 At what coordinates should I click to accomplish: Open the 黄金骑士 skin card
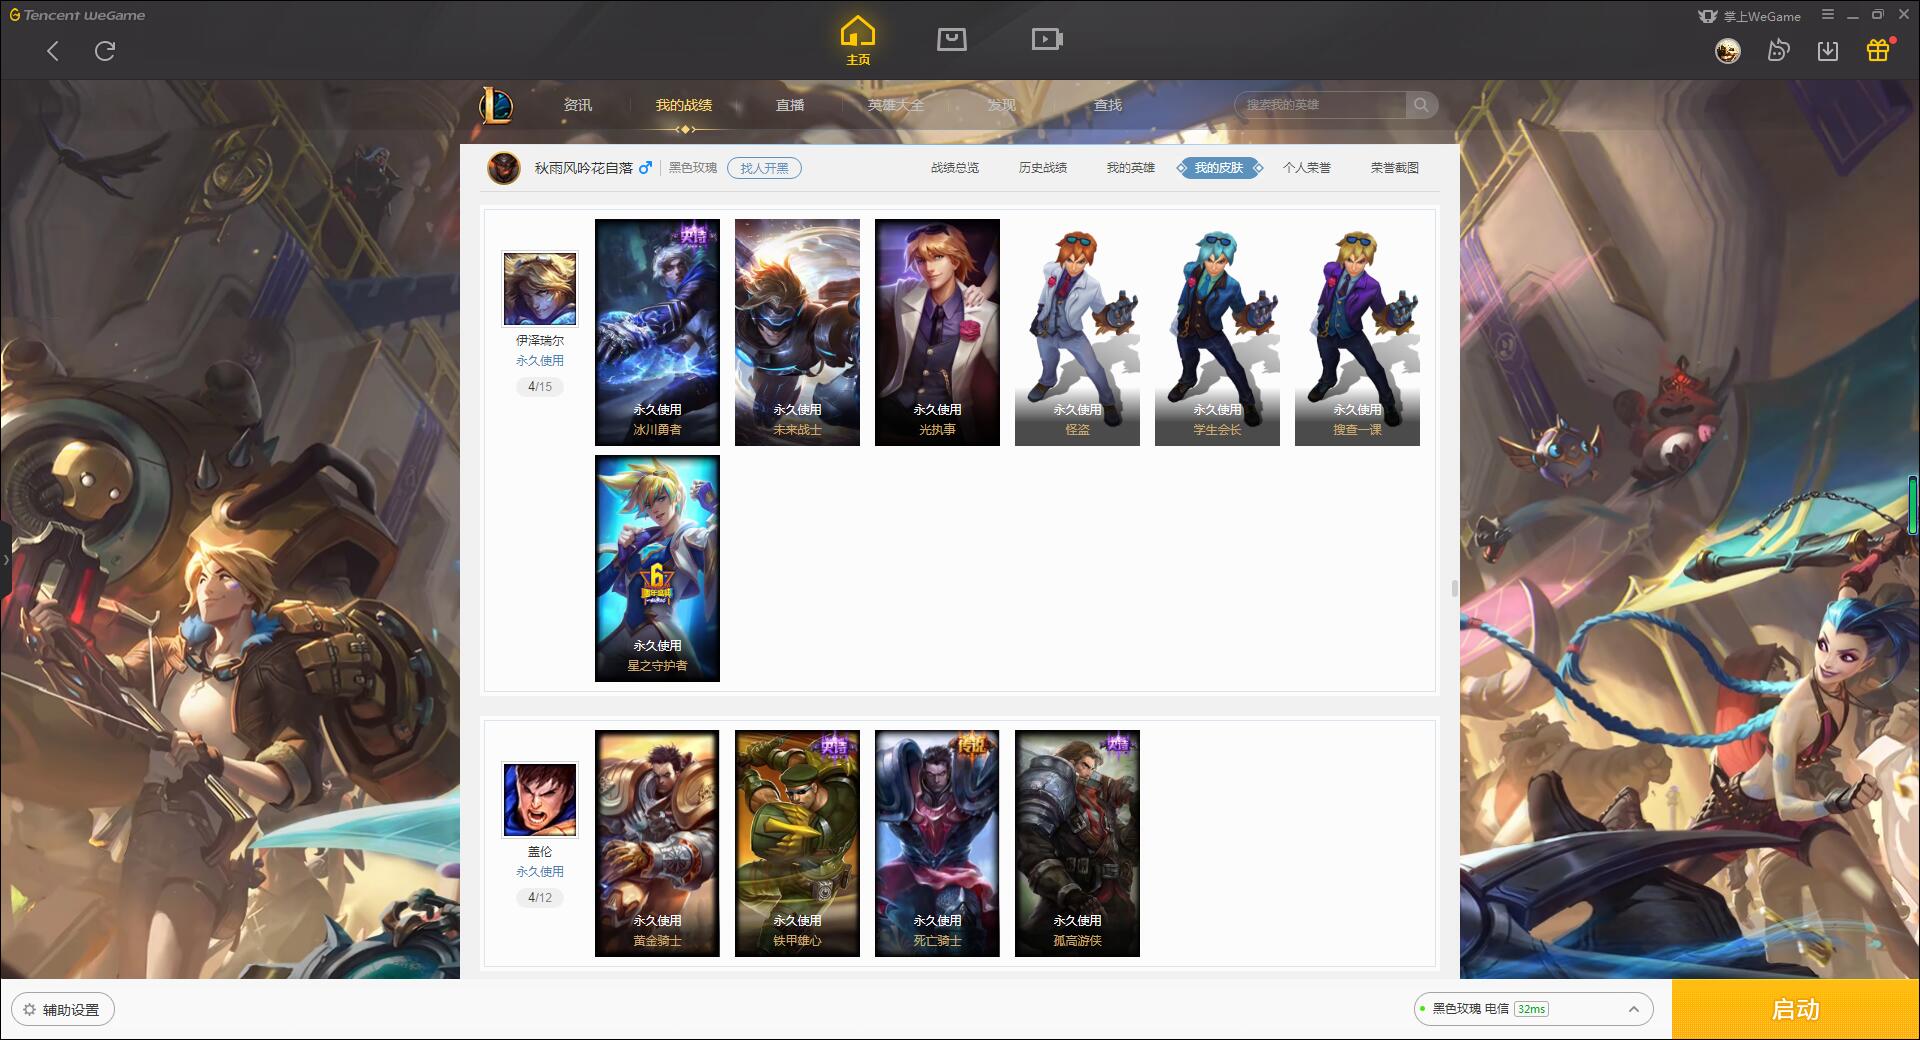tap(657, 843)
